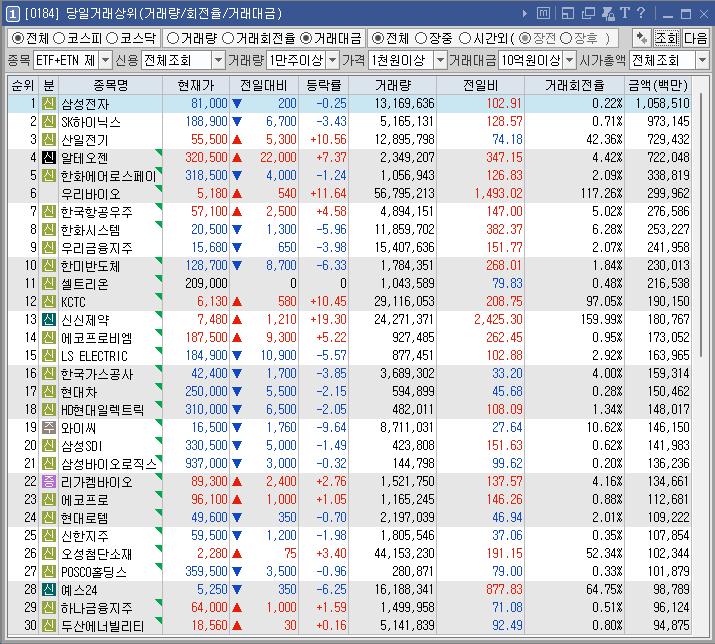Screen dimensions: 715x644
Task: Click the 현재가 column header
Action: pyautogui.click(x=196, y=85)
